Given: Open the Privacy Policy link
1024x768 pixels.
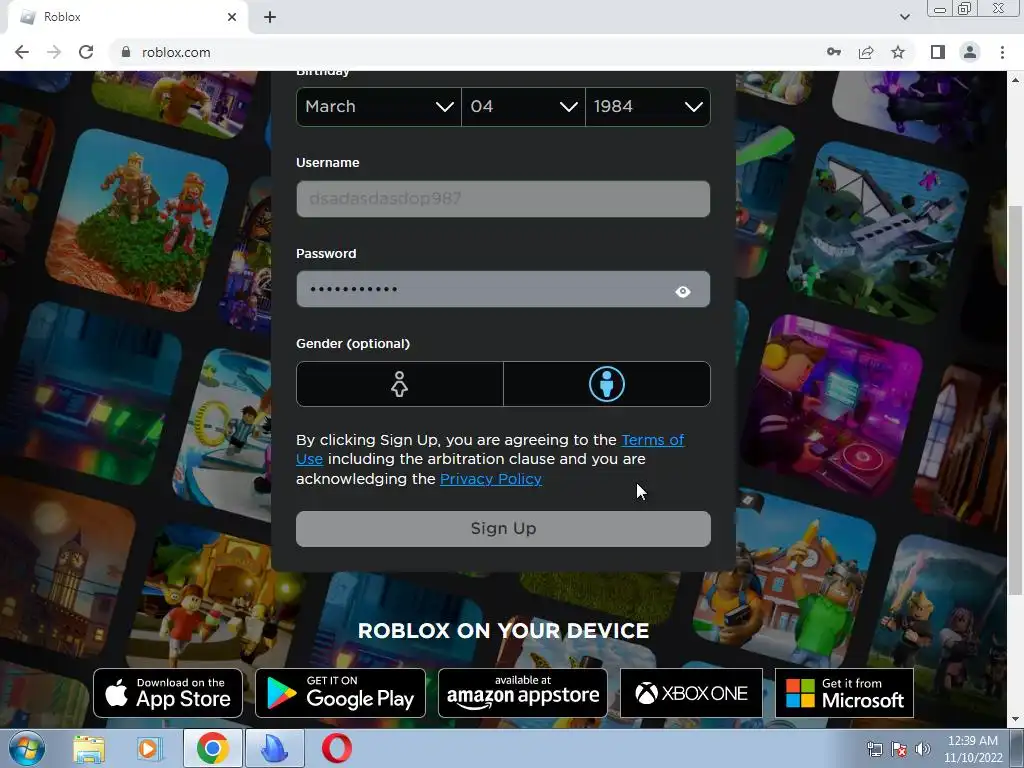Looking at the screenshot, I should pyautogui.click(x=490, y=479).
